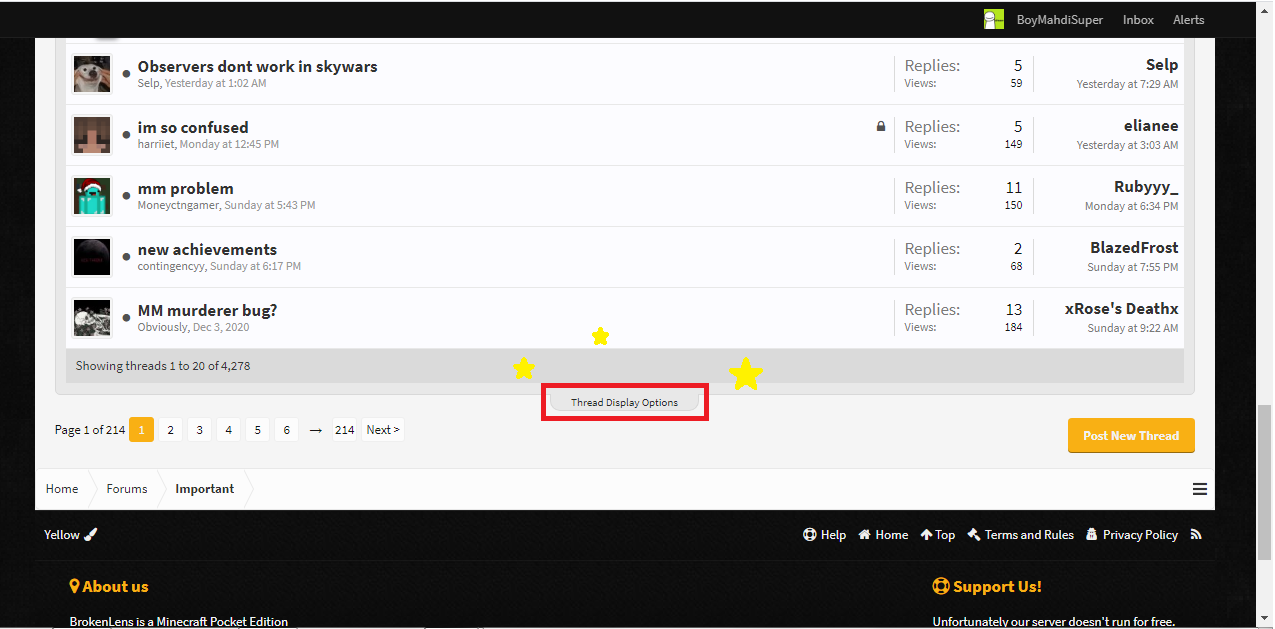Click Moneyctngamer's Santa hat avatar
1275x629 pixels.
92,196
